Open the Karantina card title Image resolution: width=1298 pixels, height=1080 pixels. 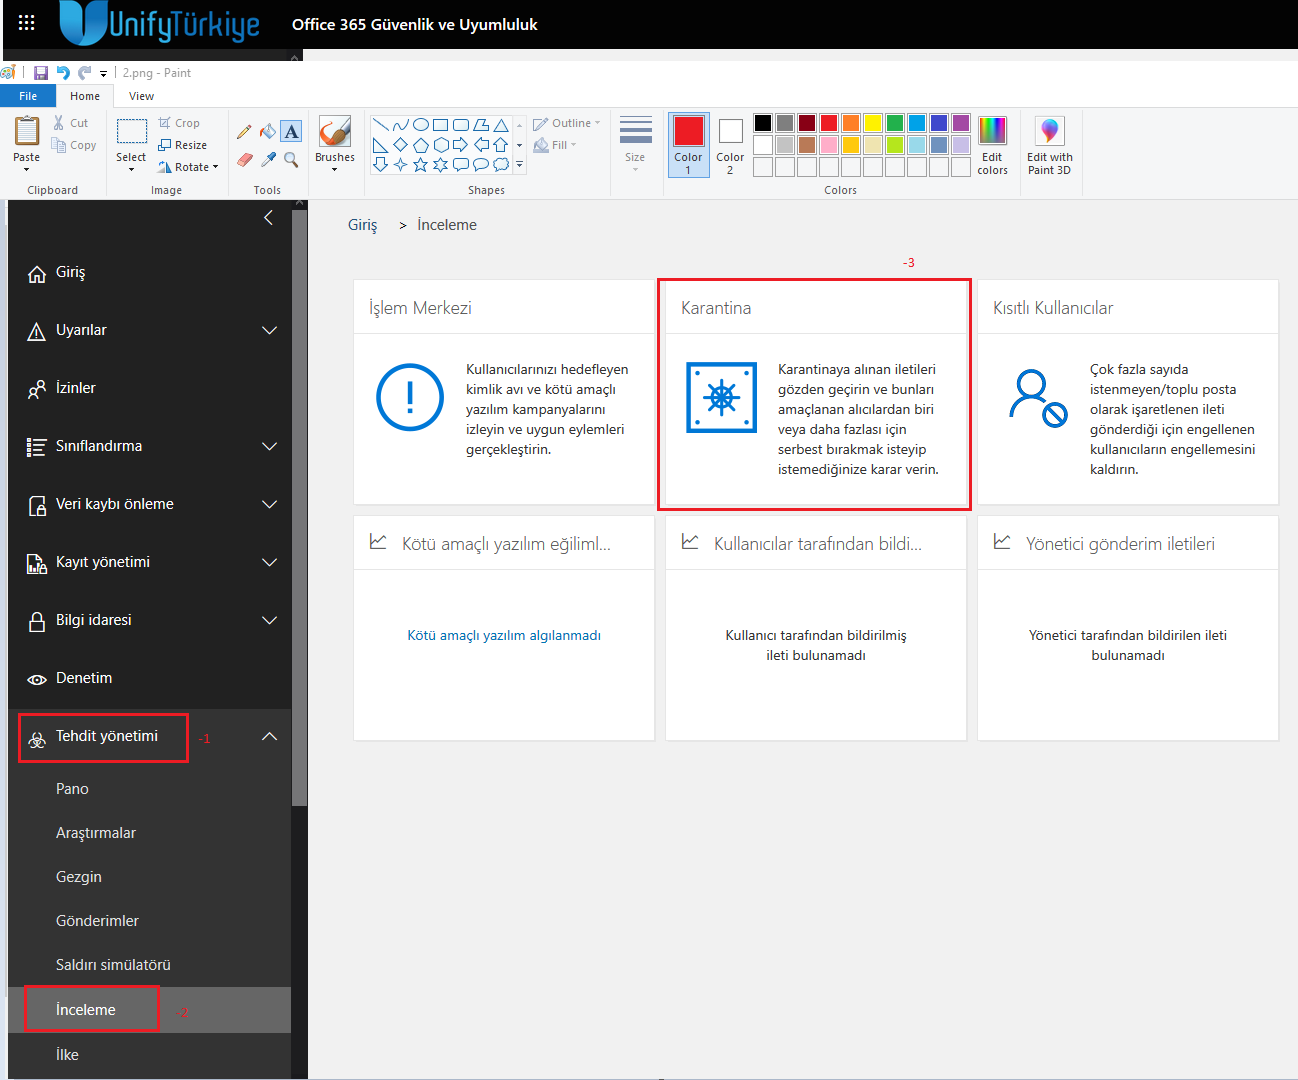(x=716, y=308)
